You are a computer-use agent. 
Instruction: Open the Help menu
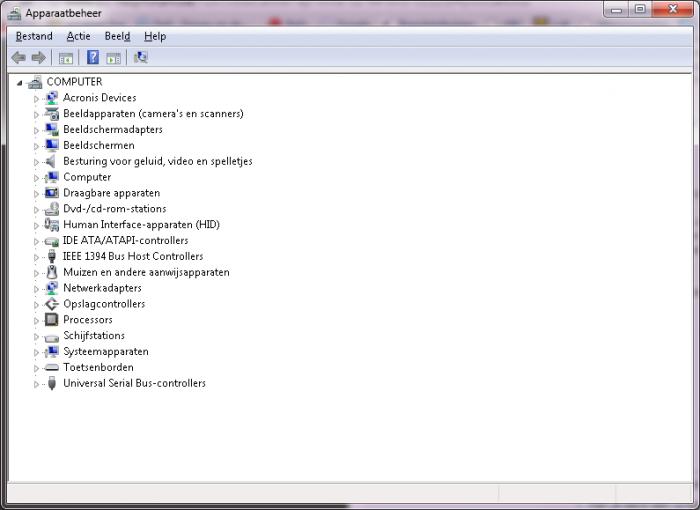(155, 36)
